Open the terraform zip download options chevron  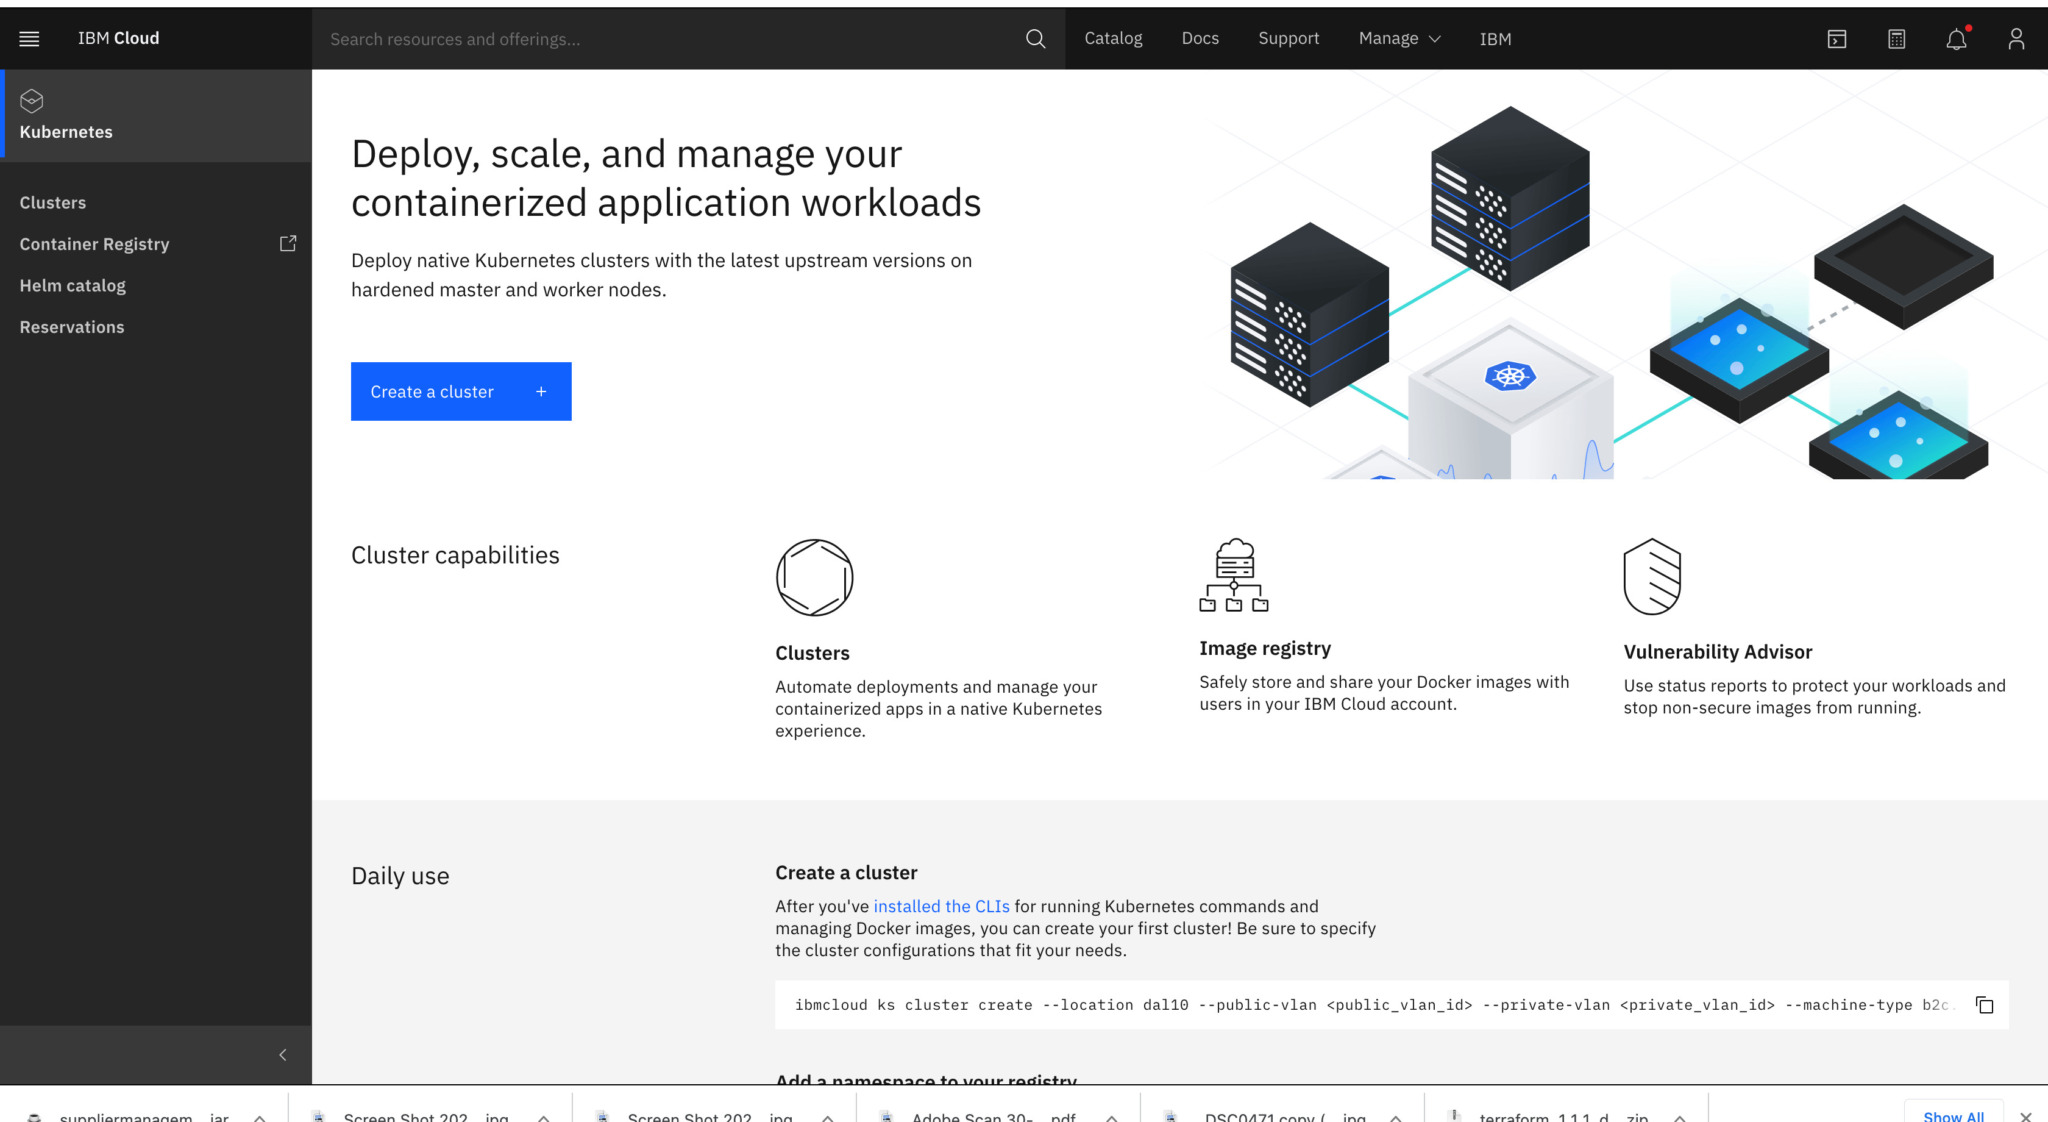coord(1678,1117)
